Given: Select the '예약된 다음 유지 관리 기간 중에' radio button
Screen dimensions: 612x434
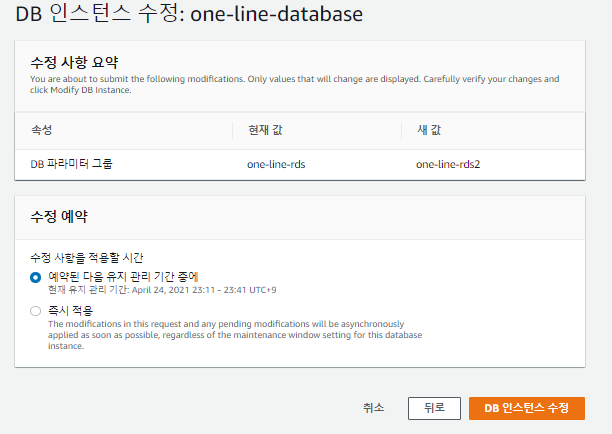Looking at the screenshot, I should tap(36, 277).
